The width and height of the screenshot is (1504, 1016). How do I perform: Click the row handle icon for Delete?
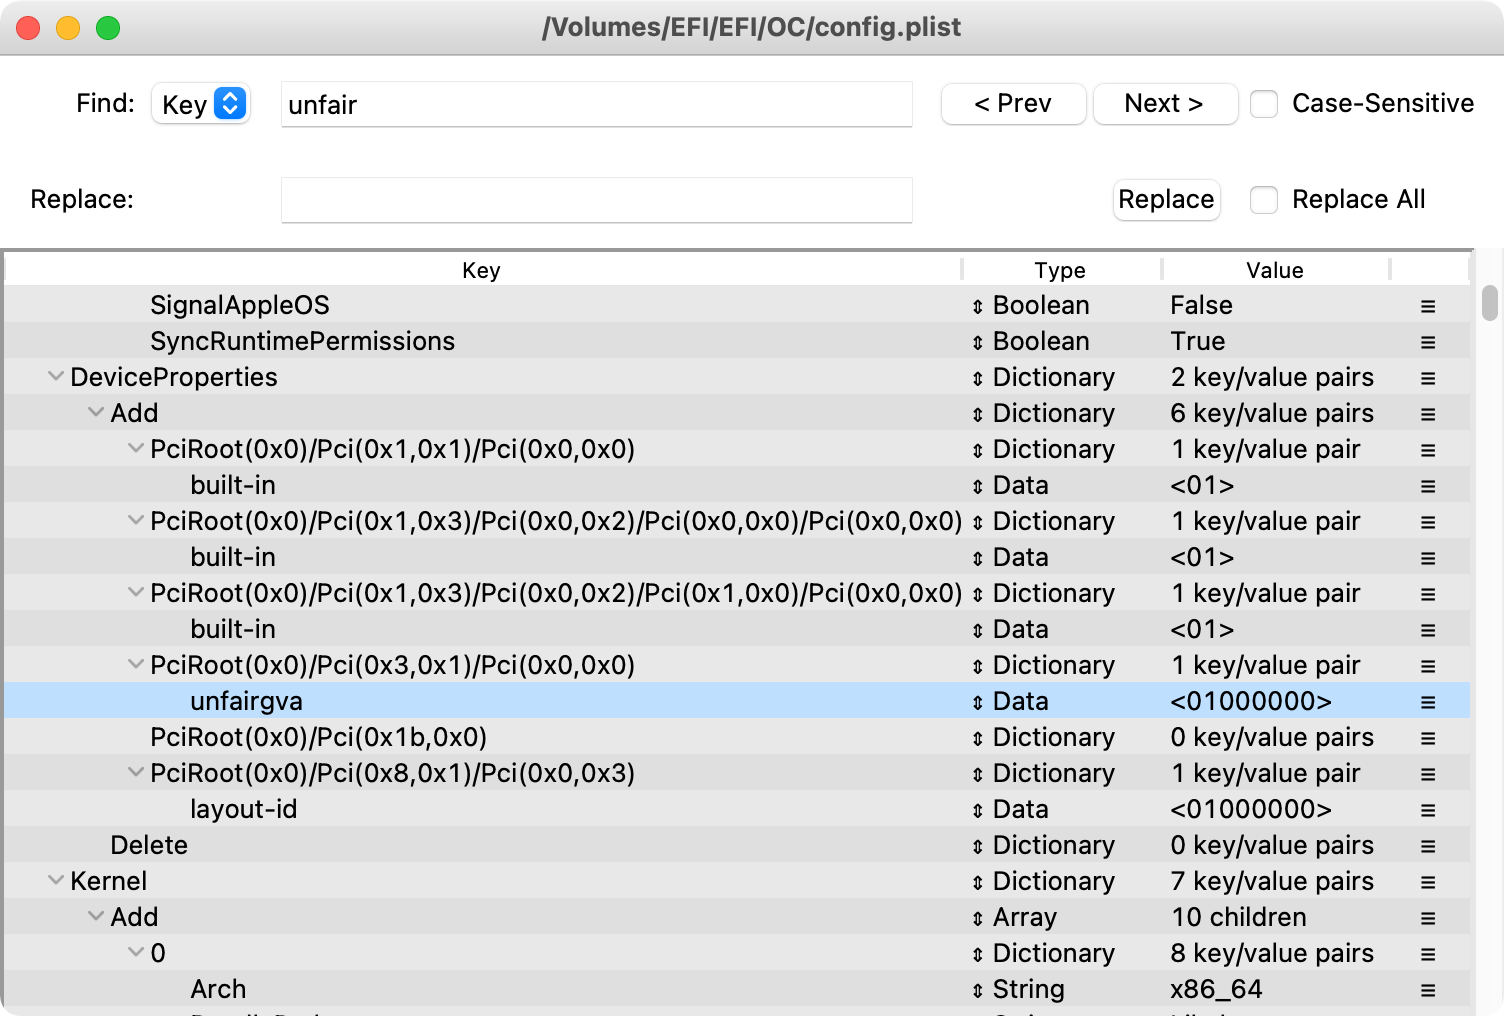click(x=1428, y=846)
